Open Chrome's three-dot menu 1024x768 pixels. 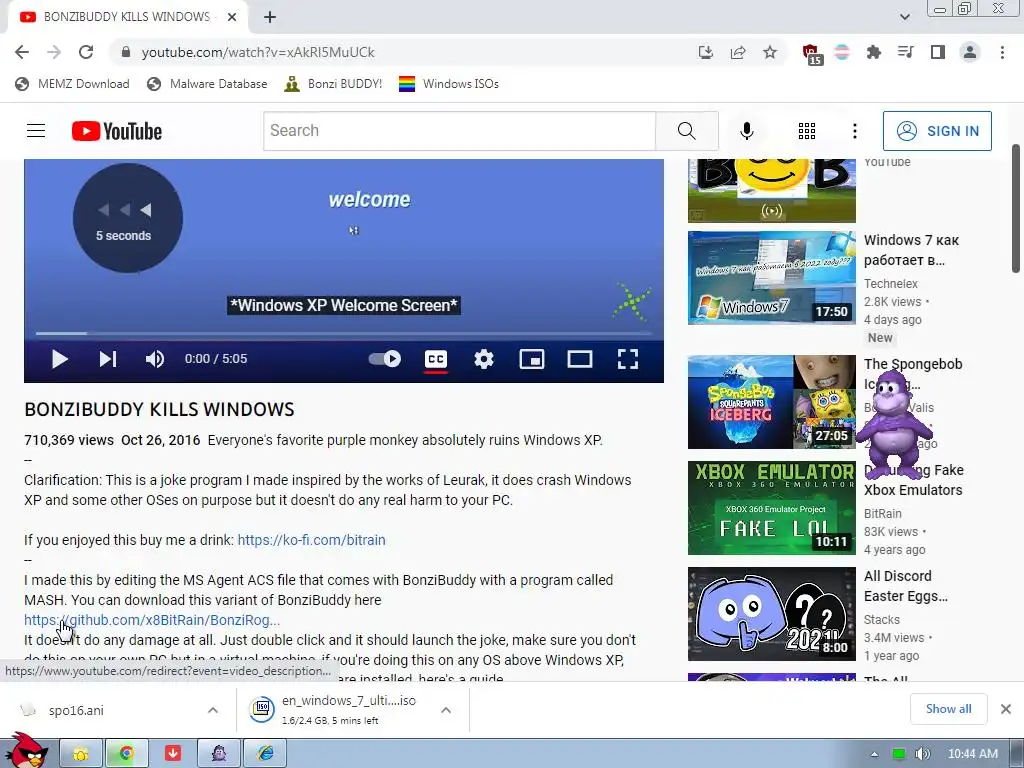point(1002,52)
